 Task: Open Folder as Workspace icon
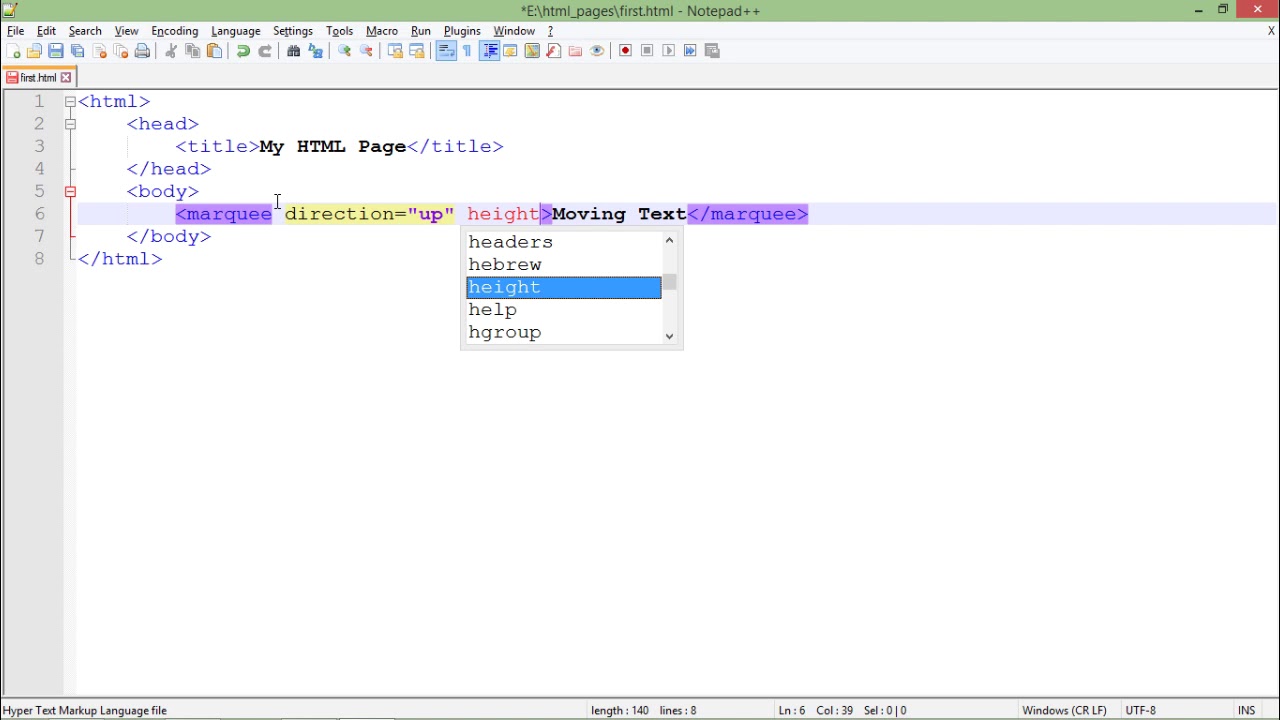575,51
